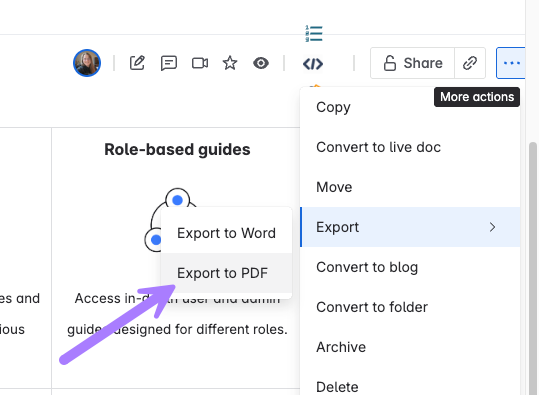Viewport: 539px width, 395px height.
Task: Click the Share button
Action: pyautogui.click(x=412, y=63)
